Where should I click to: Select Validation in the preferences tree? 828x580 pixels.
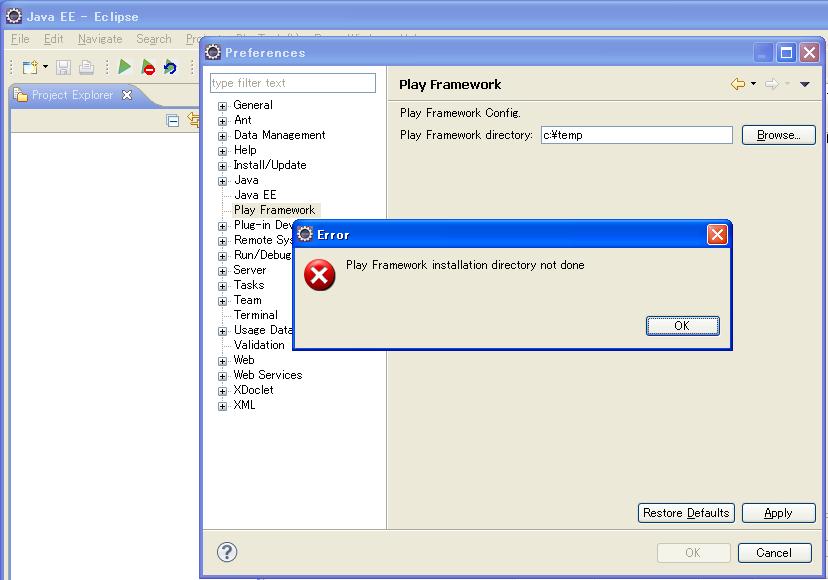pyautogui.click(x=259, y=345)
